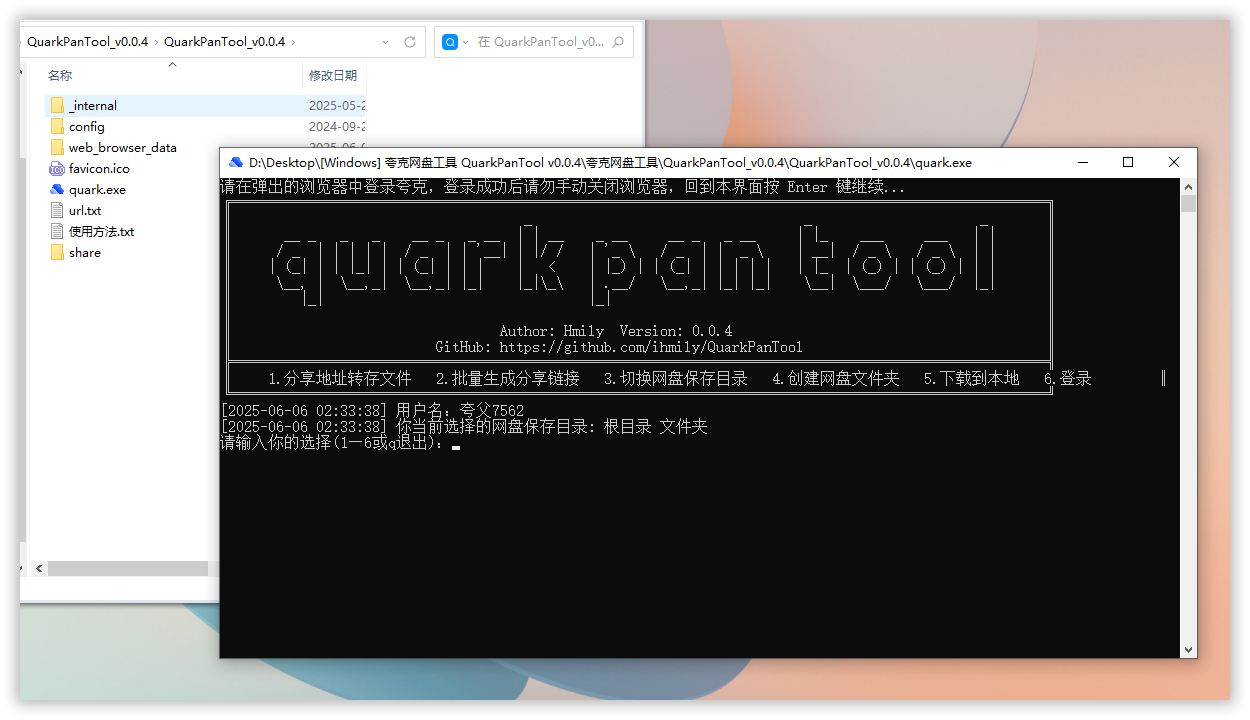Click the _internal folder name
The width and height of the screenshot is (1250, 720).
(x=93, y=105)
